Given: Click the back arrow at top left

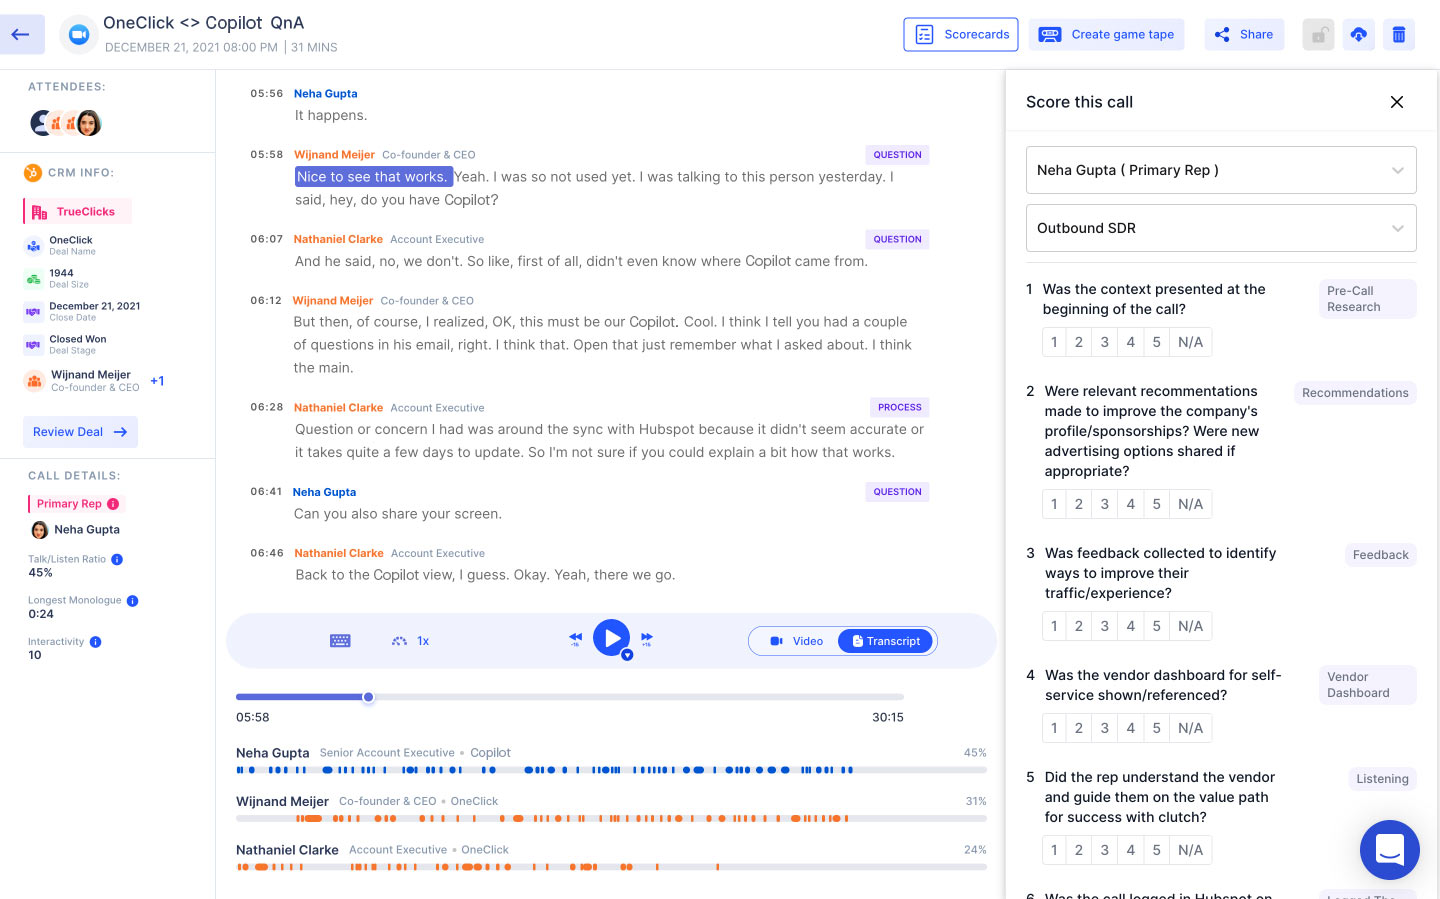Looking at the screenshot, I should coord(21,34).
